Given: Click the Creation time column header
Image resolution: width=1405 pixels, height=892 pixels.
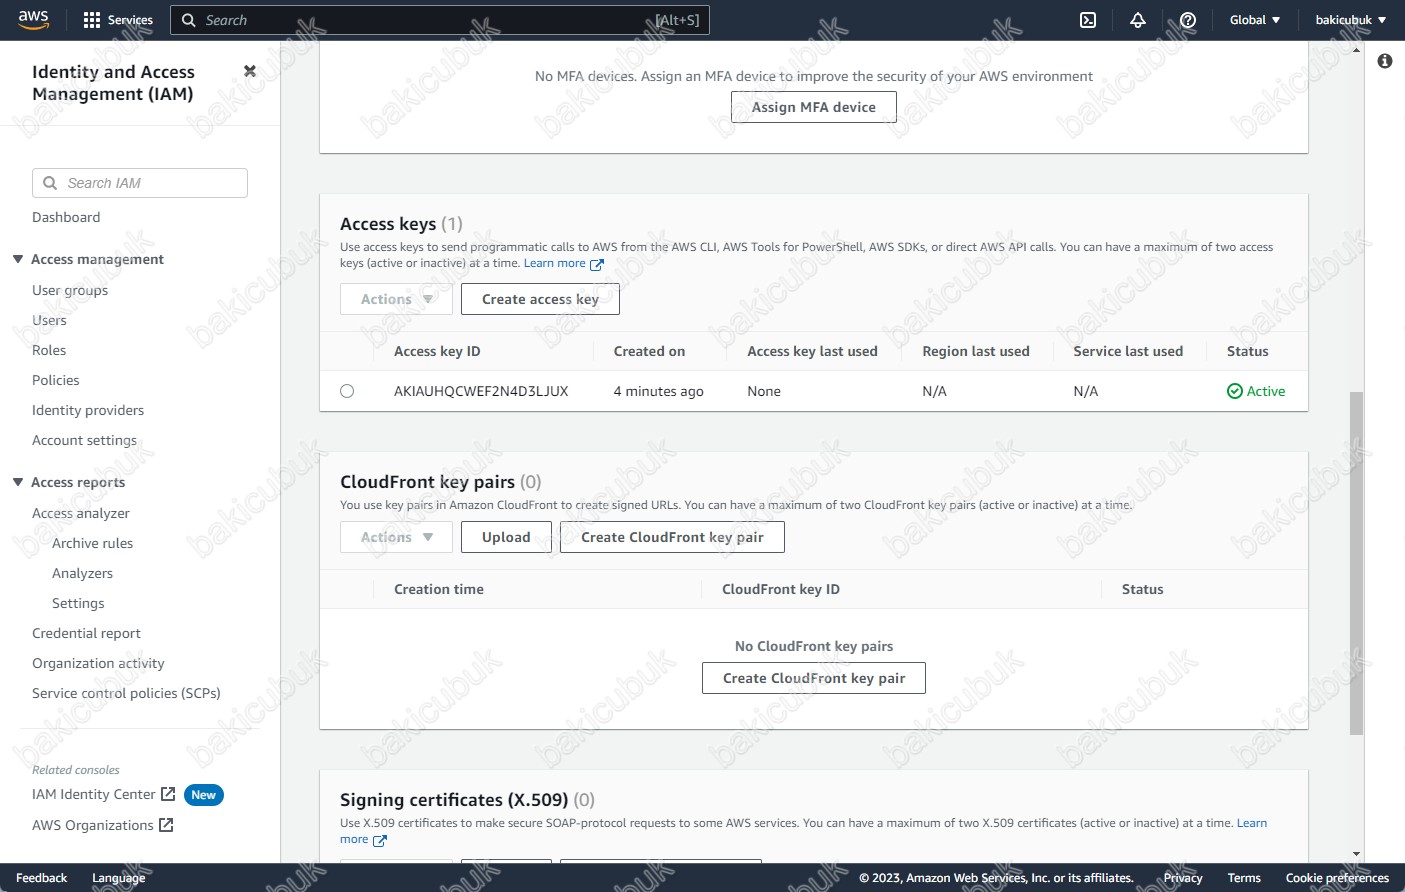Looking at the screenshot, I should click(x=439, y=589).
